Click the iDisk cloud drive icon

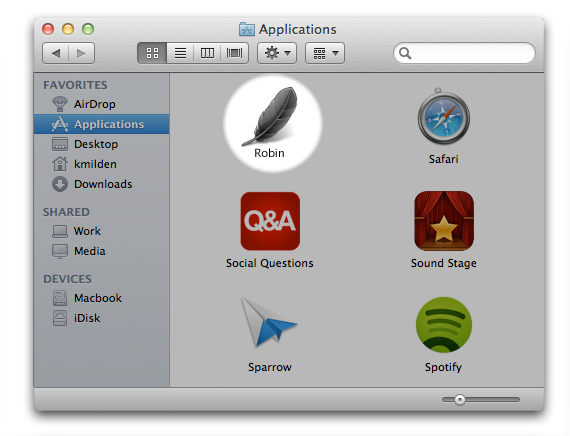pyautogui.click(x=60, y=318)
